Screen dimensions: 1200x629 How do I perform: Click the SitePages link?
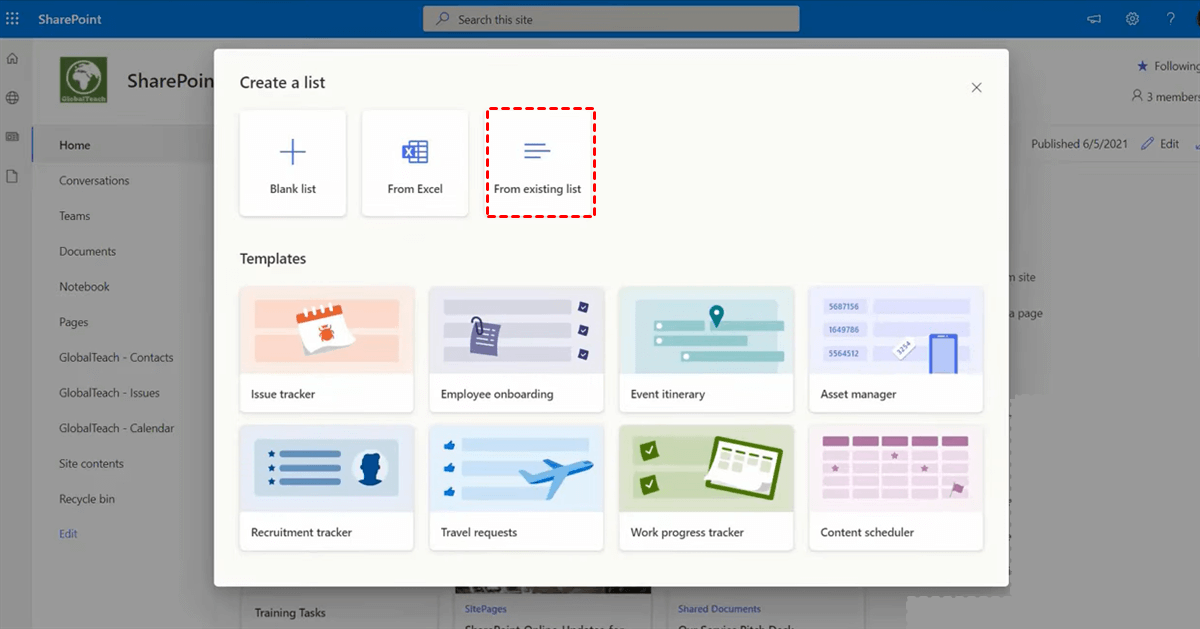[x=487, y=608]
